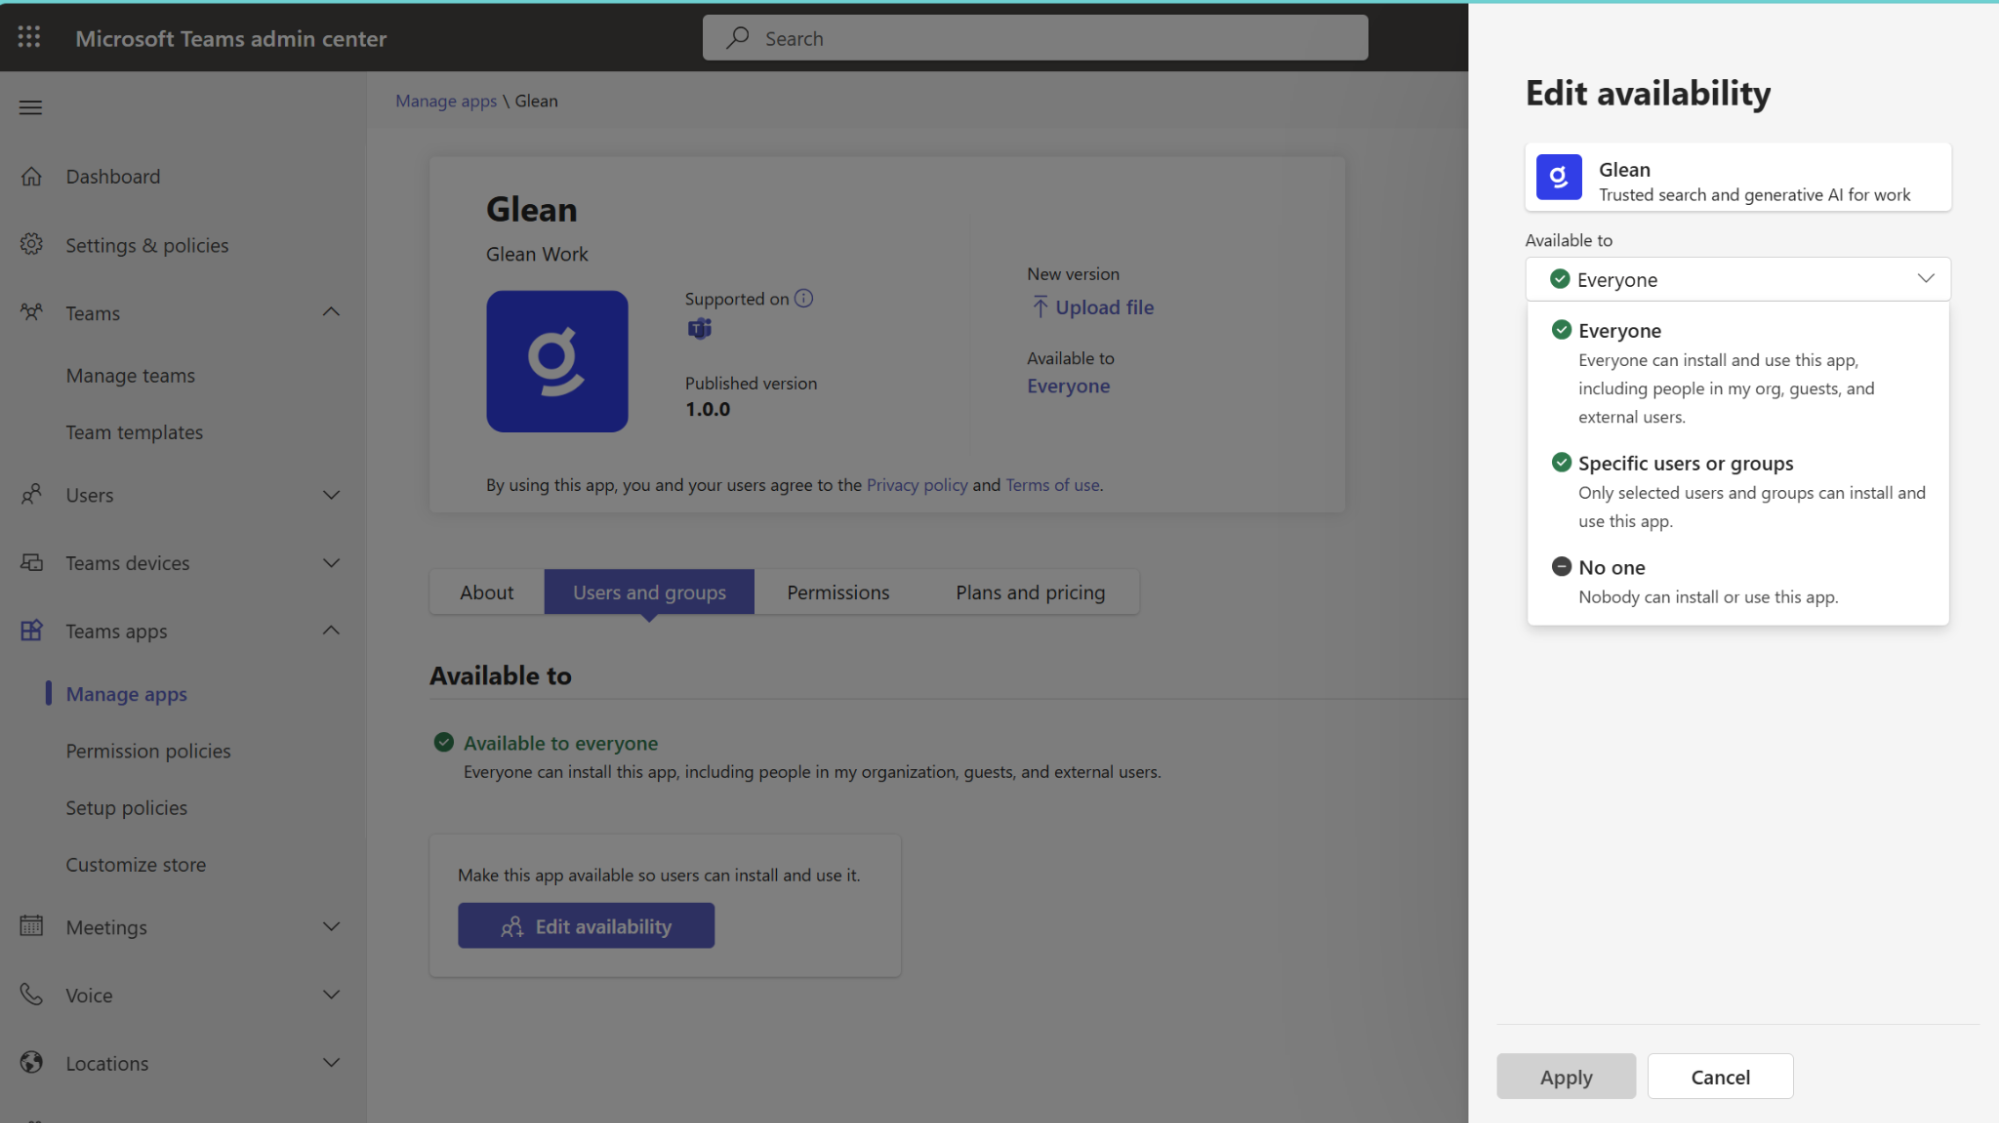Select the No one availability option

(x=1738, y=581)
